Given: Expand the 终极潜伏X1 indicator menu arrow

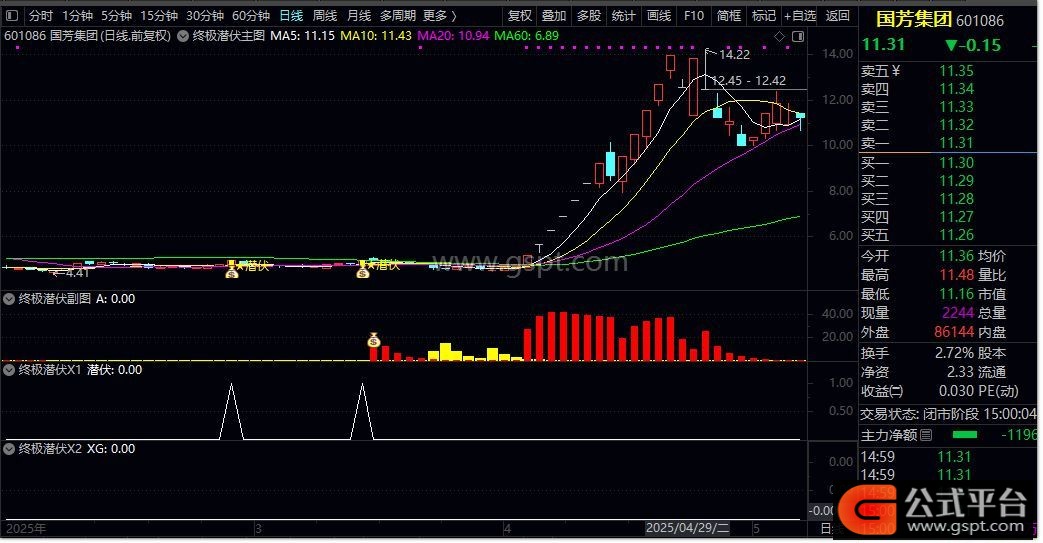Looking at the screenshot, I should point(9,370).
